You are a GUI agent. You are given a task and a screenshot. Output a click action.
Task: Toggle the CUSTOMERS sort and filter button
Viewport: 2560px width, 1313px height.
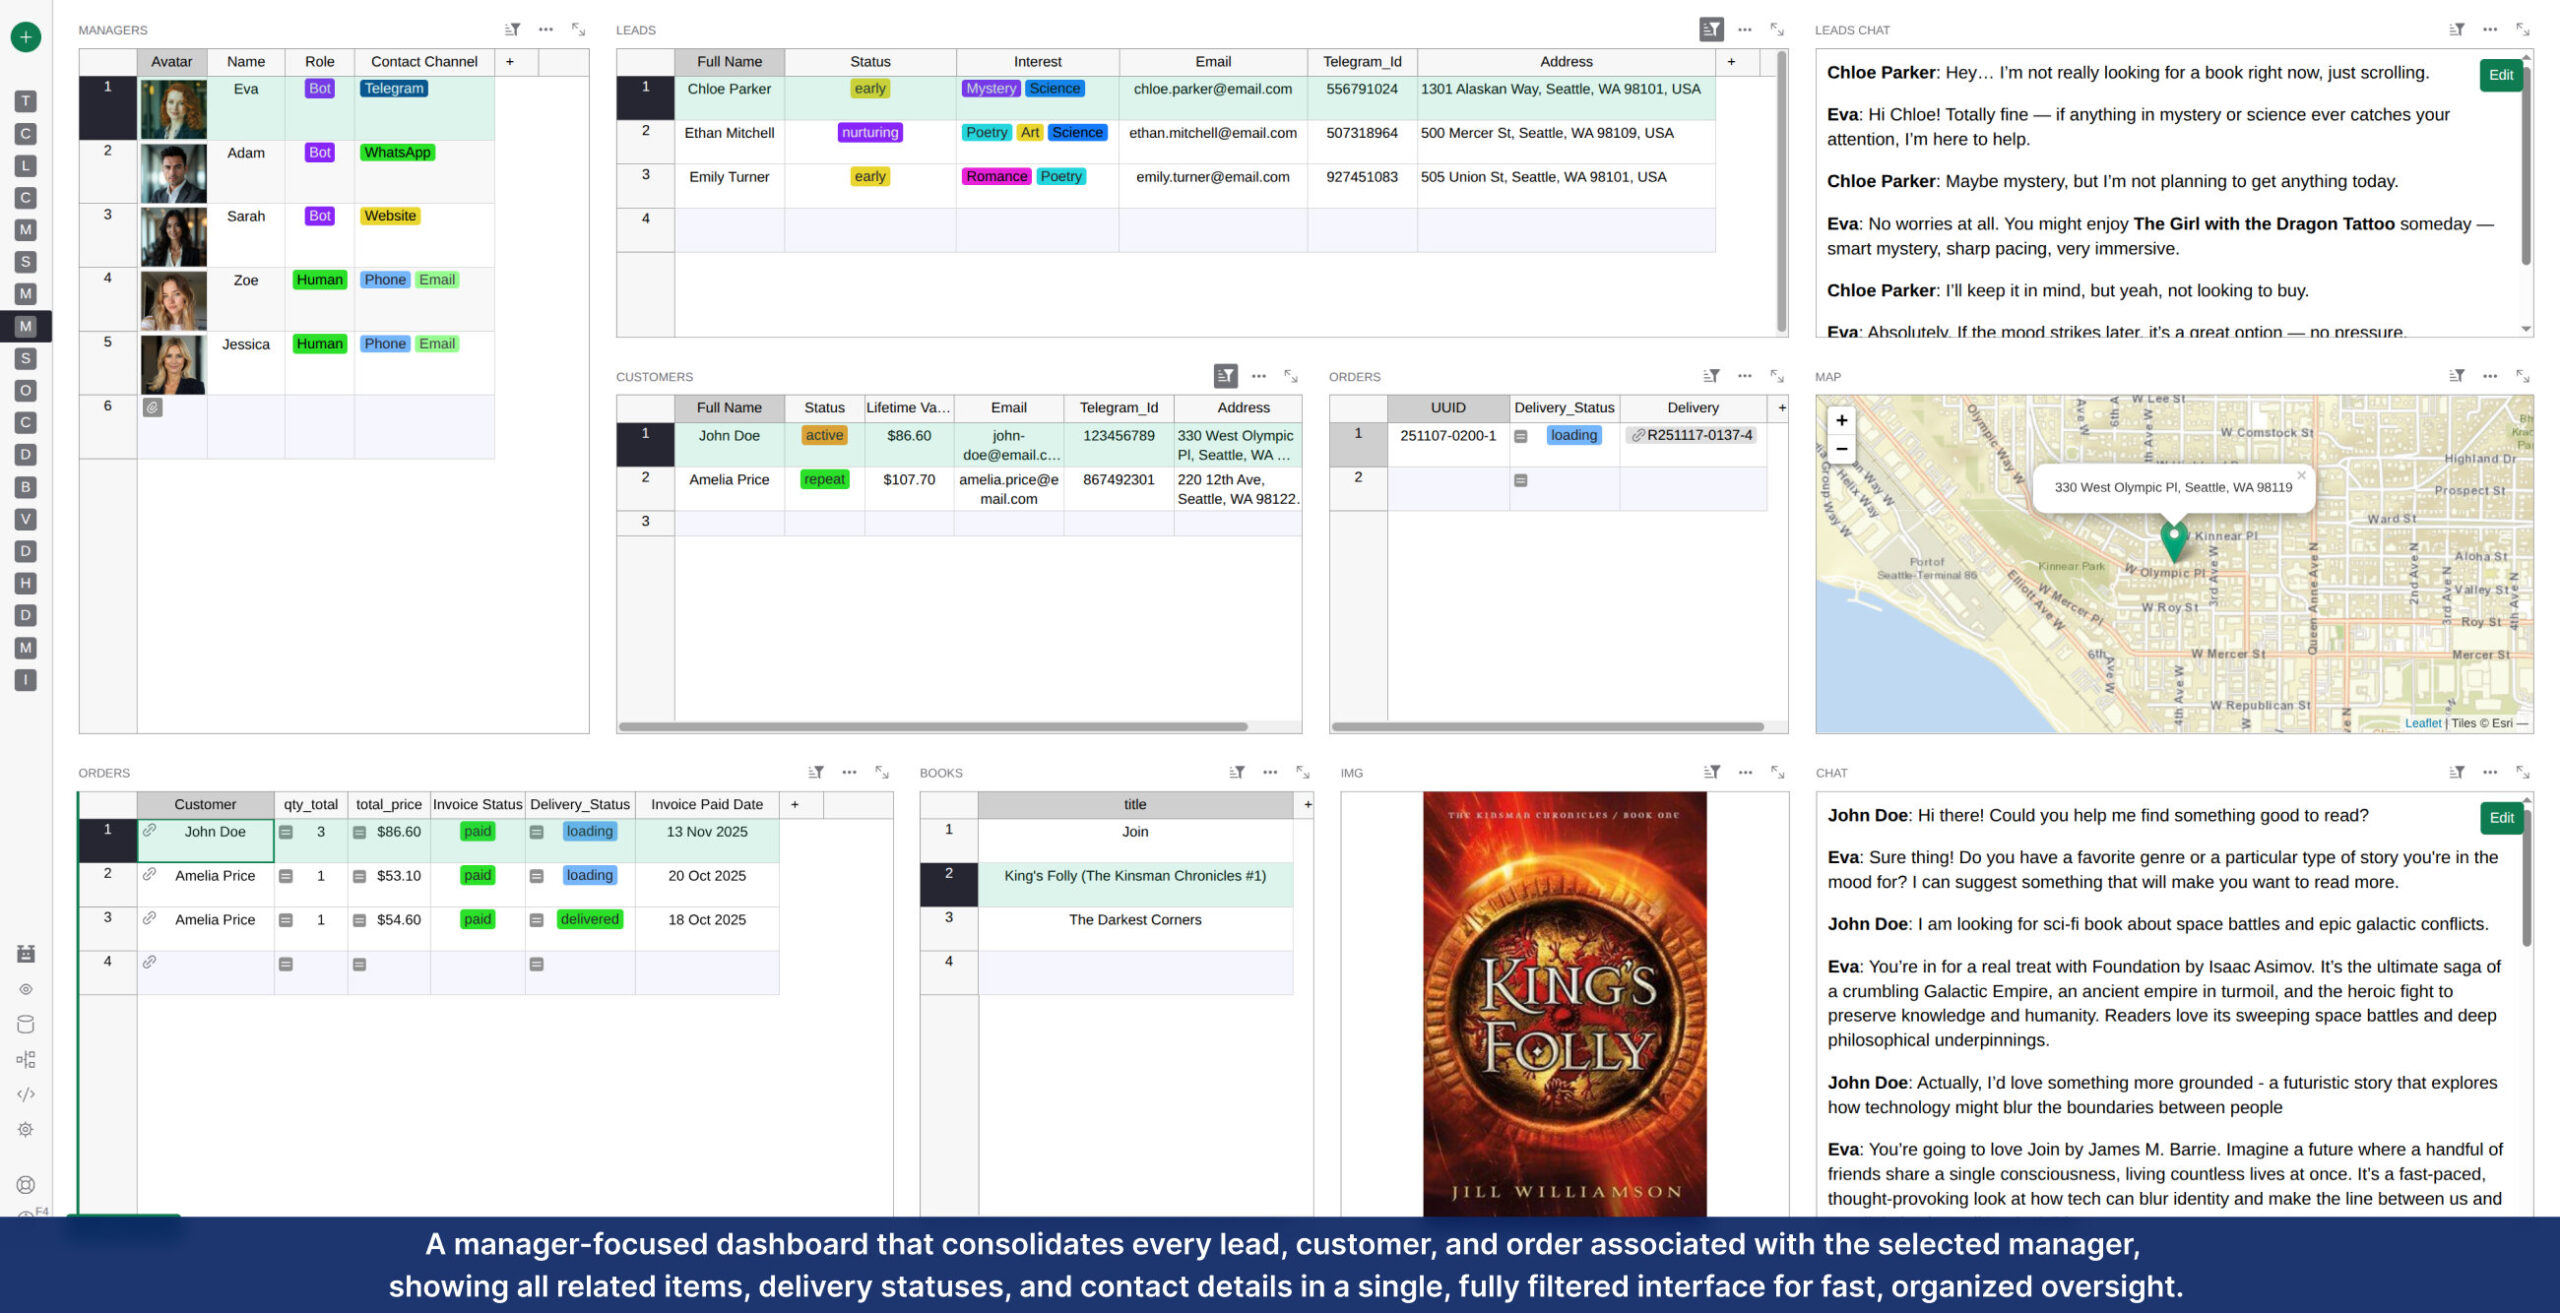pyautogui.click(x=1225, y=376)
